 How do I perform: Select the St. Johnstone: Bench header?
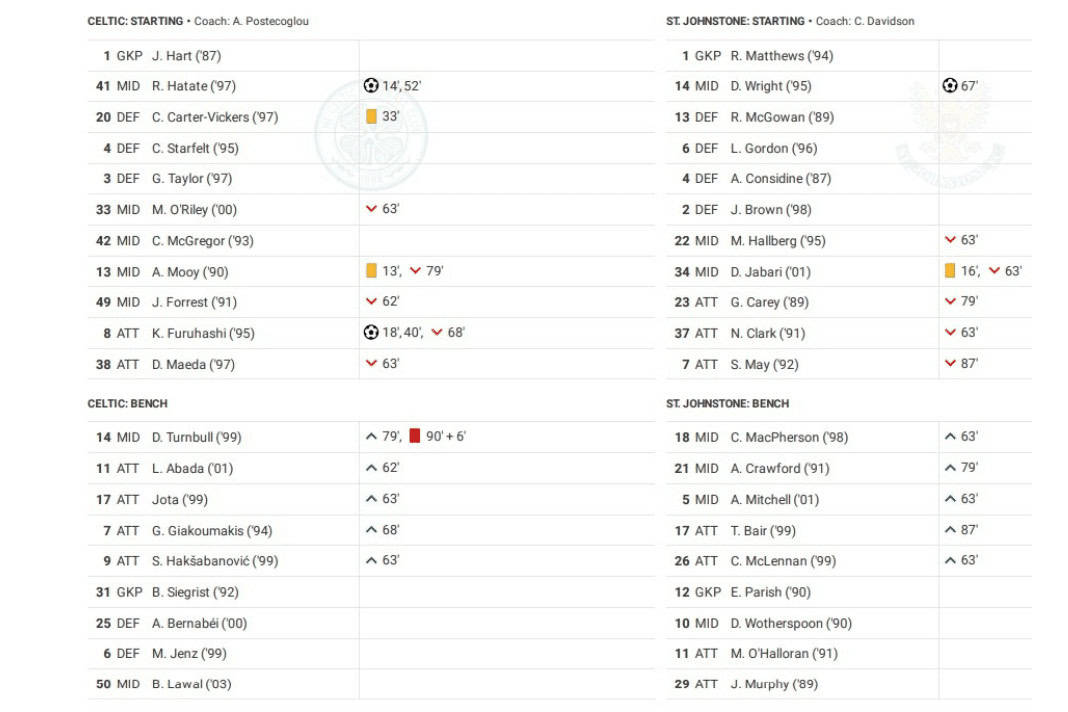727,403
